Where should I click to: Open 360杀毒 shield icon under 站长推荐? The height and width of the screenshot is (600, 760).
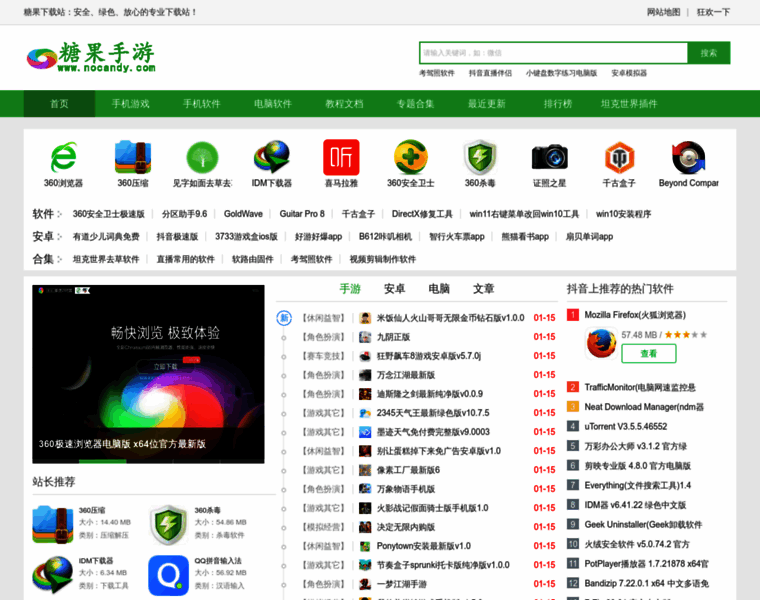168,524
